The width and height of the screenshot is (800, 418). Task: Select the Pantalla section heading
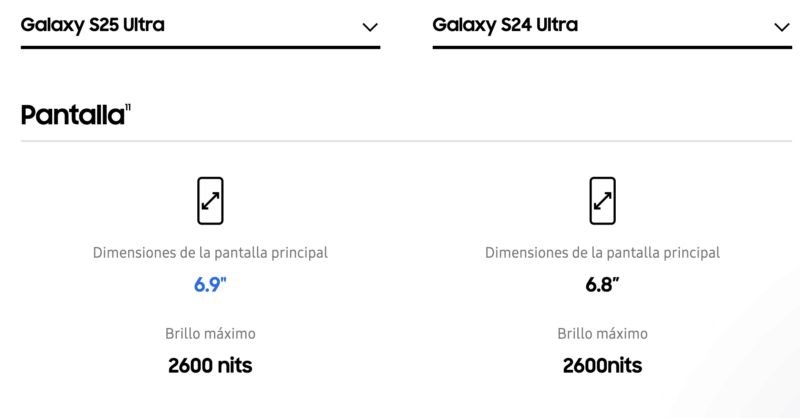[x=72, y=115]
